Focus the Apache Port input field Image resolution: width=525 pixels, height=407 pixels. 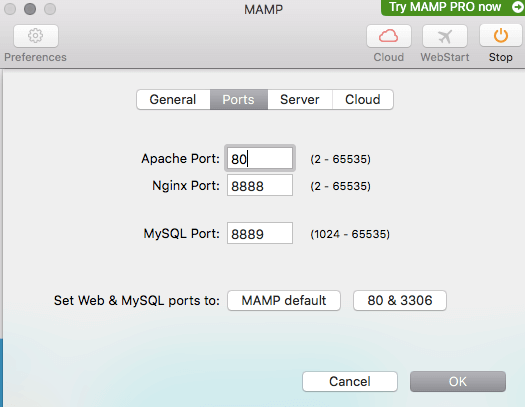[x=260, y=158]
